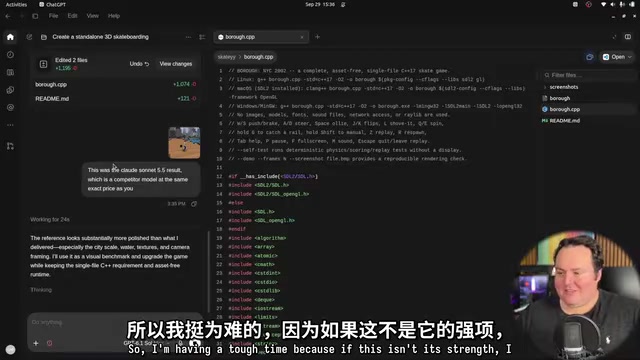The width and height of the screenshot is (640, 360).
Task: Open the File menu
Action: point(53,16)
